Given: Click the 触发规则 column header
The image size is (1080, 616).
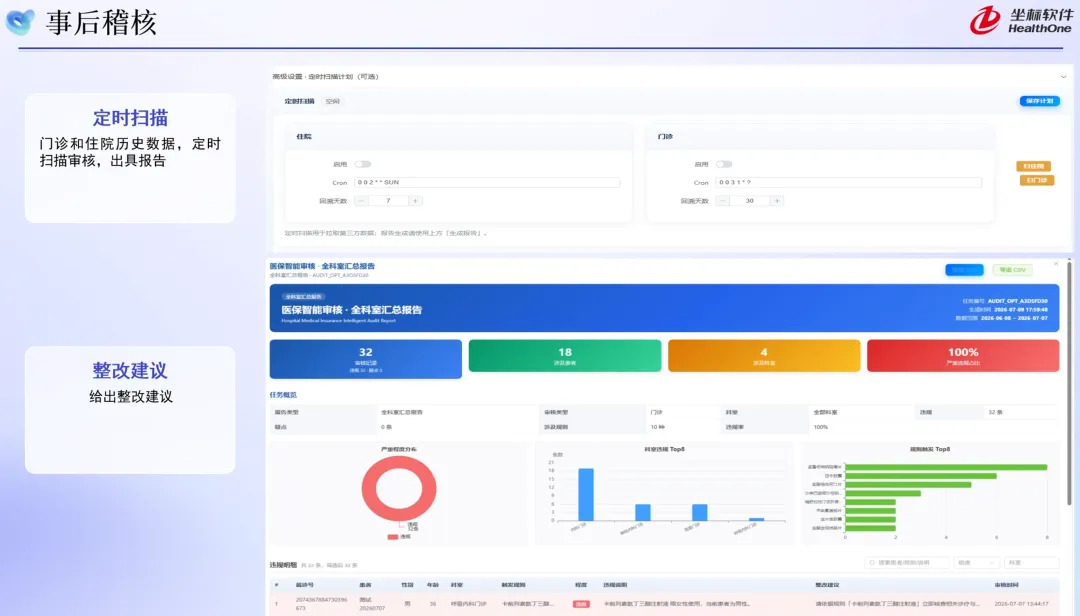Looking at the screenshot, I should tap(512, 585).
